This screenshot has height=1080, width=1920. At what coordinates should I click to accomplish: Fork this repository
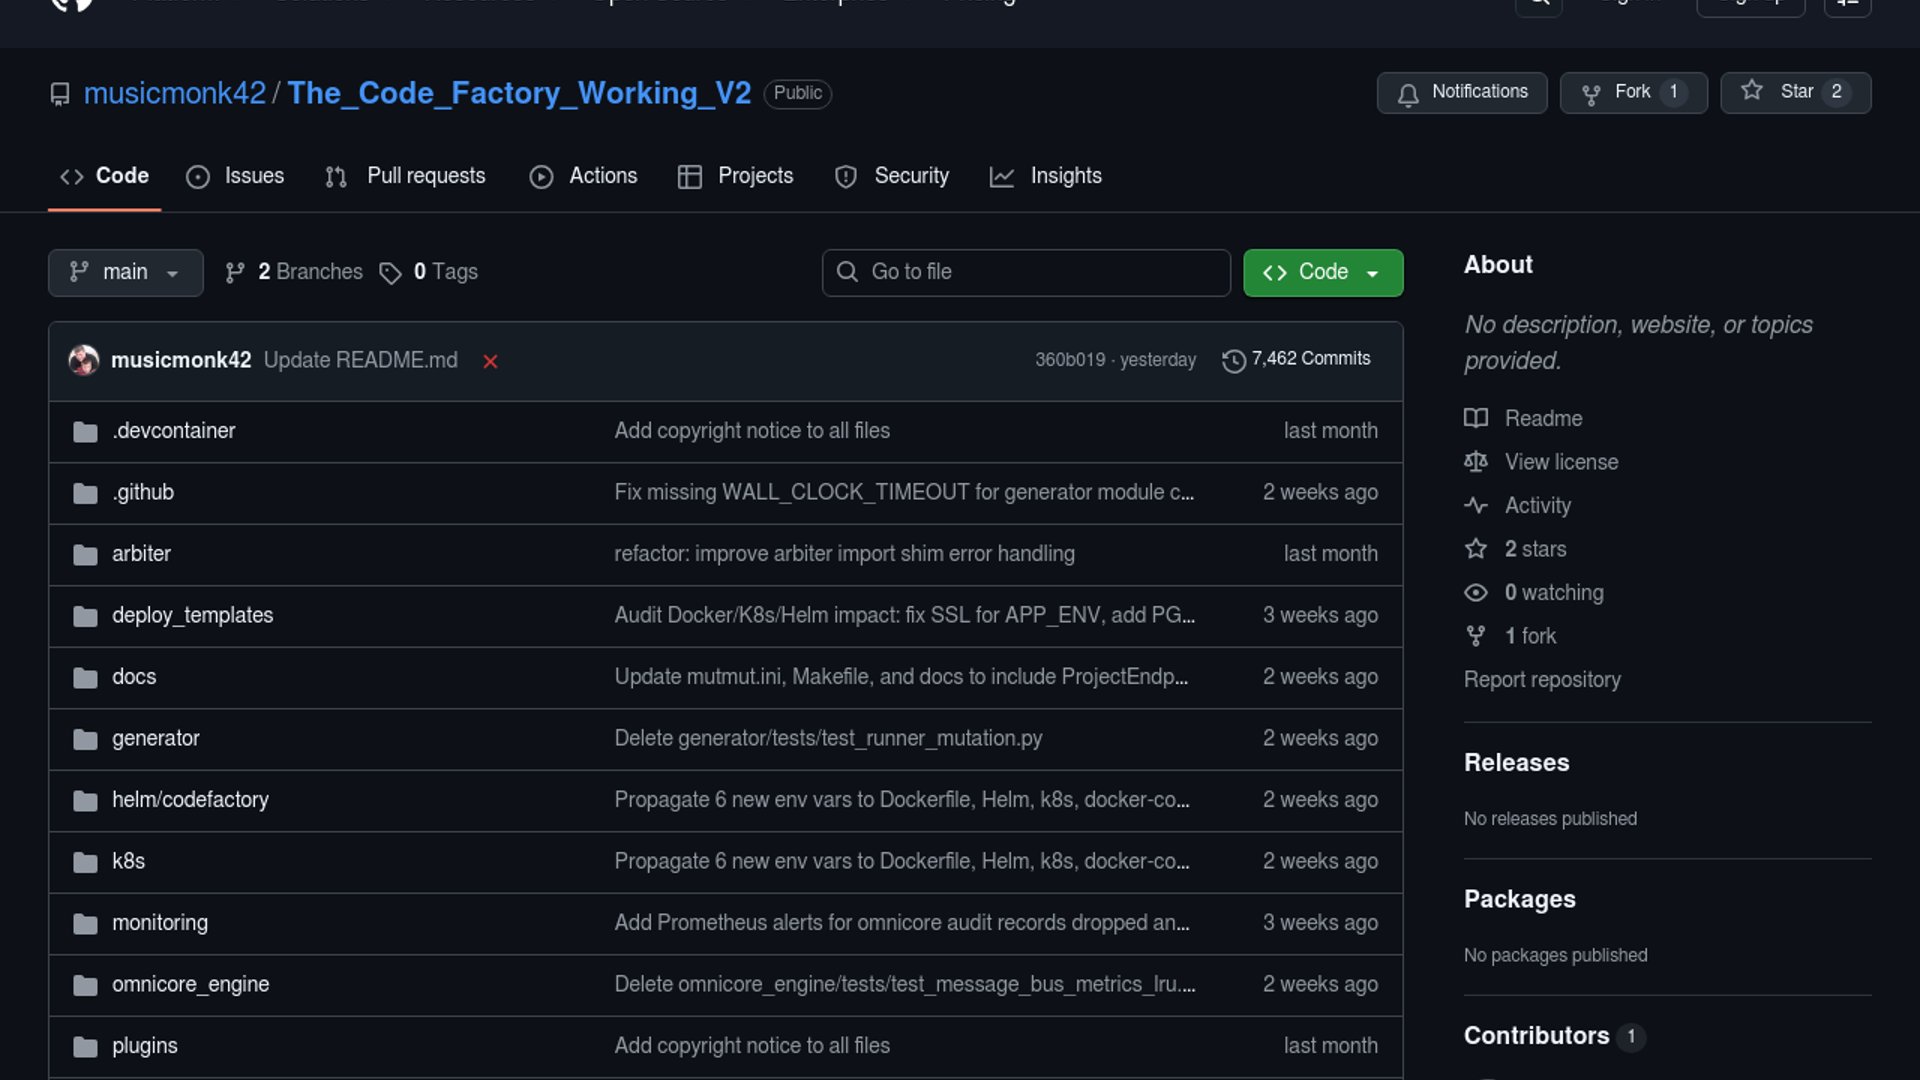click(1632, 92)
